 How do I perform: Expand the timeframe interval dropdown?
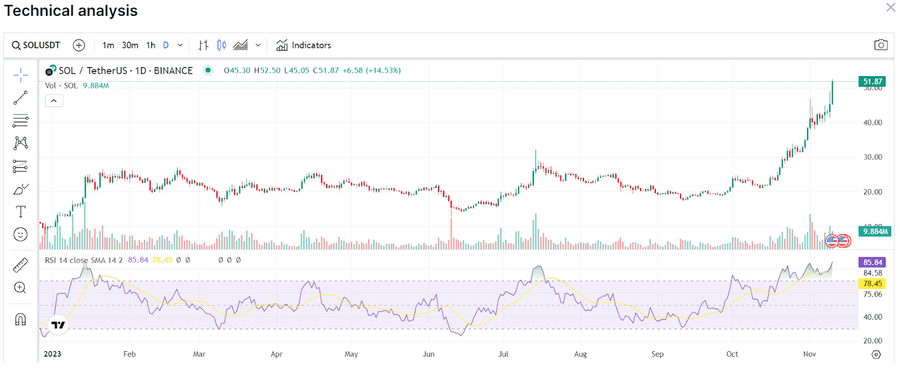coord(180,45)
